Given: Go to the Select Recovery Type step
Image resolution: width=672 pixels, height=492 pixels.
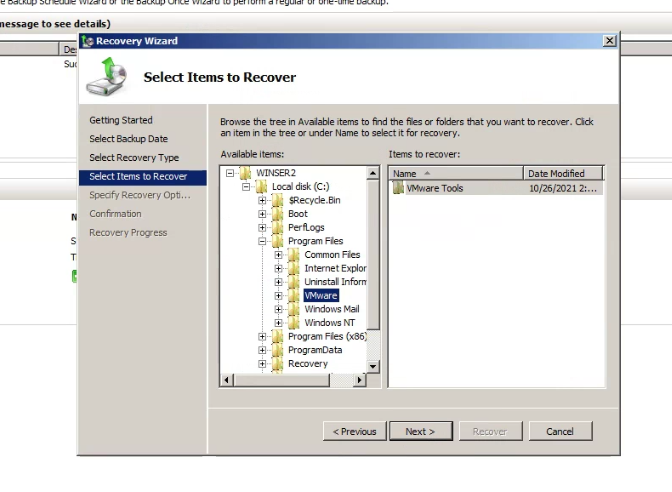Looking at the screenshot, I should pos(134,158).
